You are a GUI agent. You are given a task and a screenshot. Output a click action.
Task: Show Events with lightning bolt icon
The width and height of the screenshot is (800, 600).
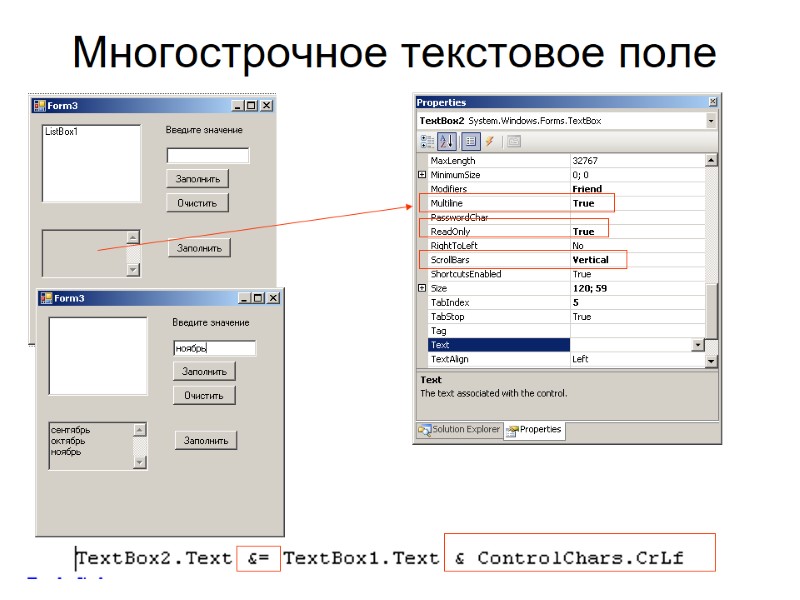(490, 141)
